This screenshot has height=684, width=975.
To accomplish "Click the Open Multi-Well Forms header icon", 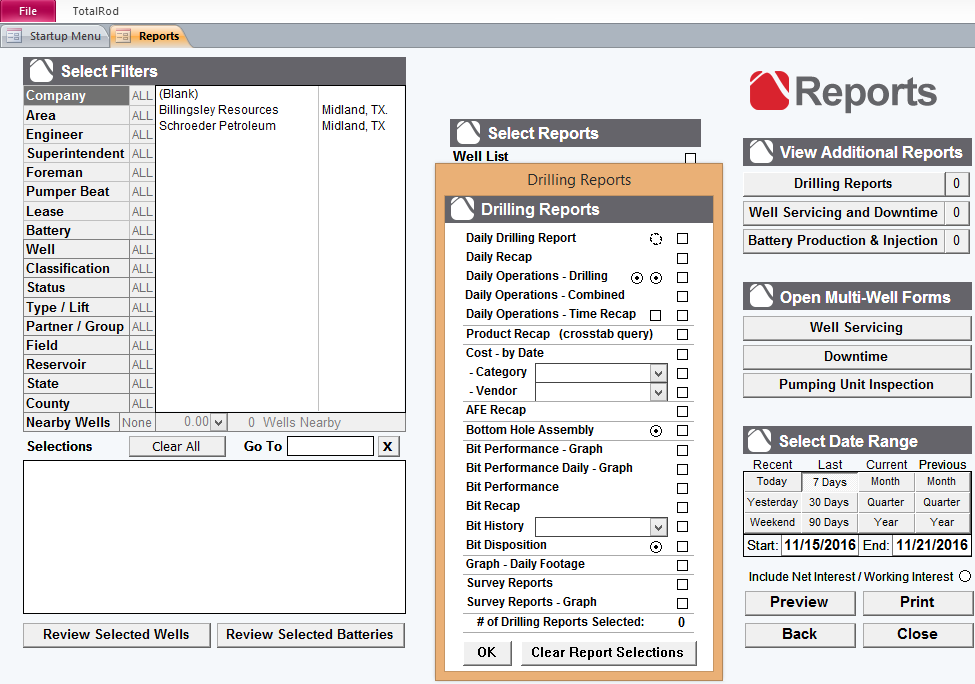I will tap(761, 297).
